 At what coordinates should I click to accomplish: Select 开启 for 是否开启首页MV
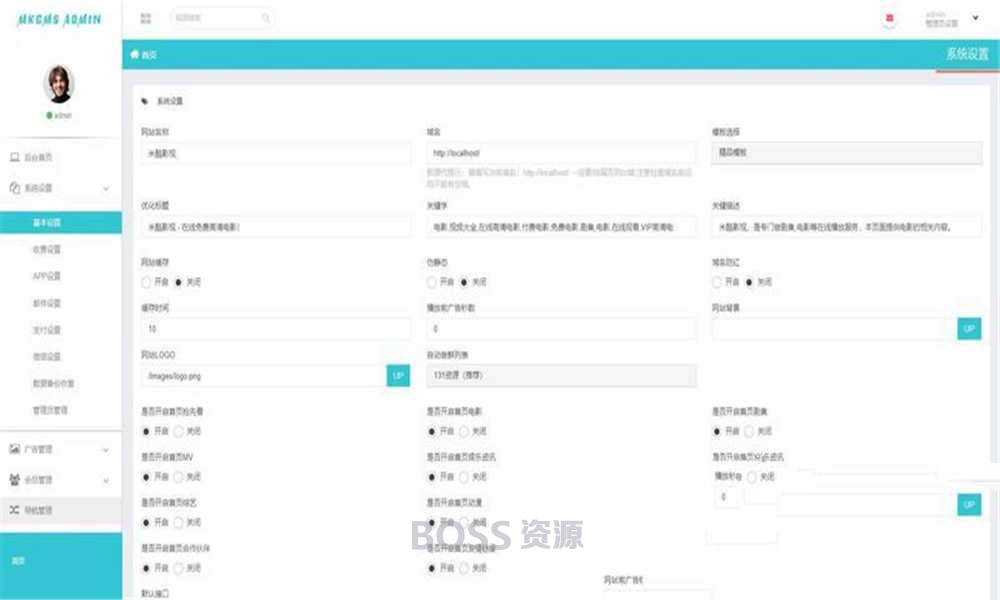point(146,477)
